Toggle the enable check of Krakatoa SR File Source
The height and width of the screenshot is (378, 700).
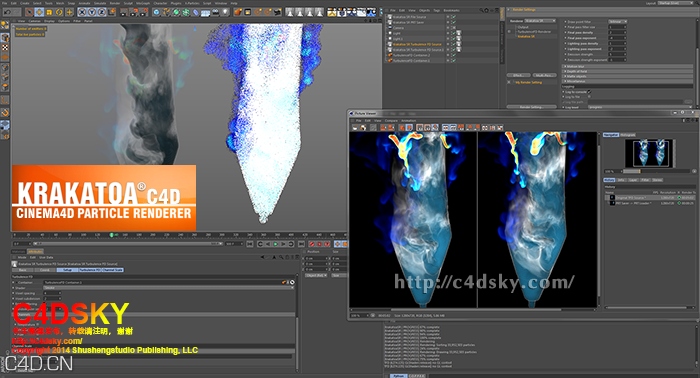click(454, 17)
